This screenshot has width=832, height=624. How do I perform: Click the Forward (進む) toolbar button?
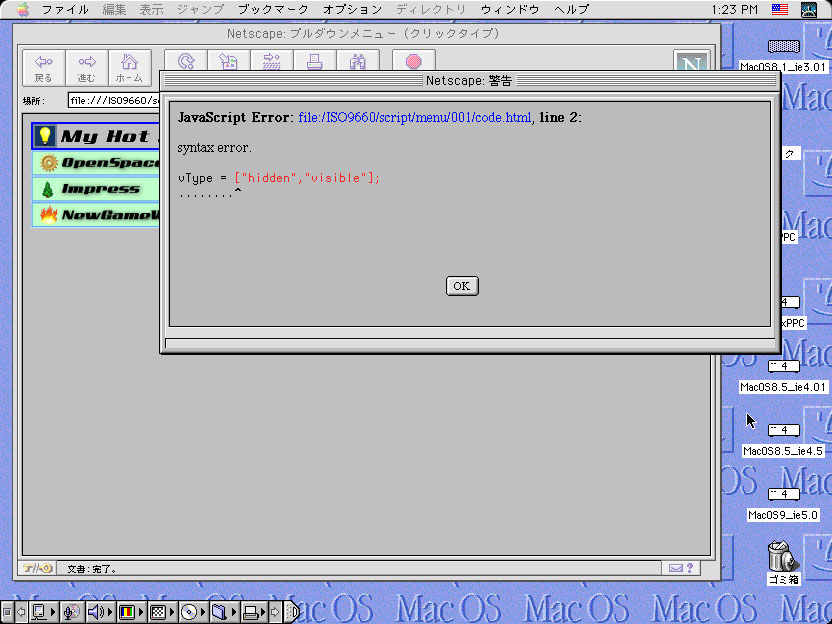[87, 68]
